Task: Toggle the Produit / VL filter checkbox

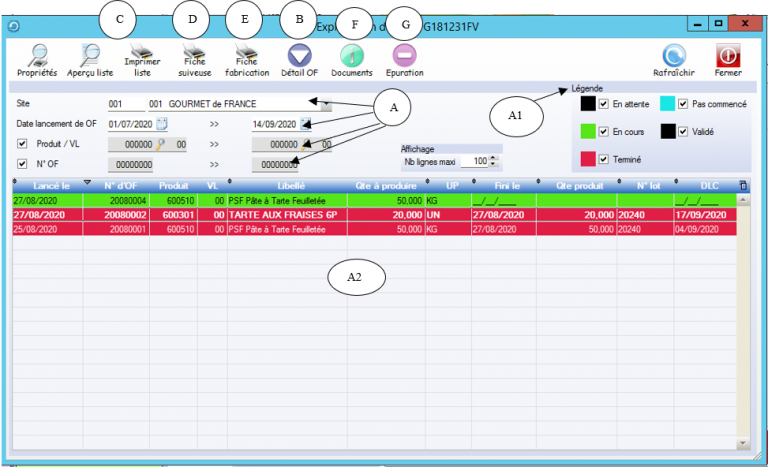Action: (x=23, y=144)
